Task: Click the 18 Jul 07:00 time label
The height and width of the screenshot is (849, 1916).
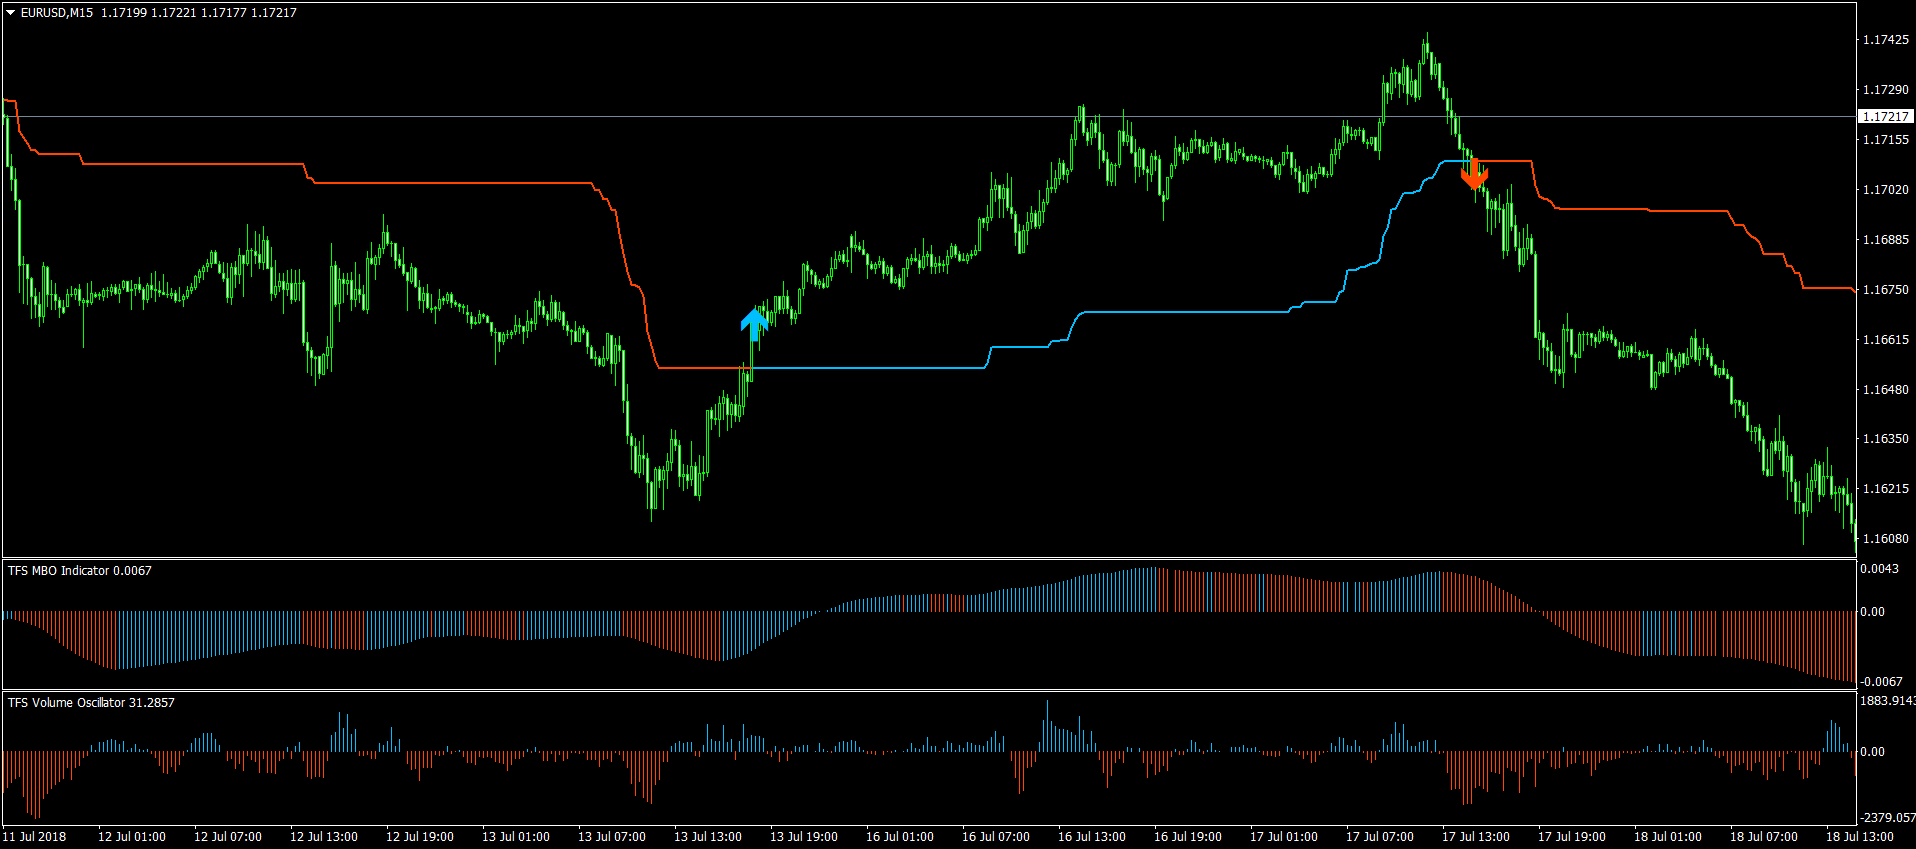Action: [x=1763, y=837]
